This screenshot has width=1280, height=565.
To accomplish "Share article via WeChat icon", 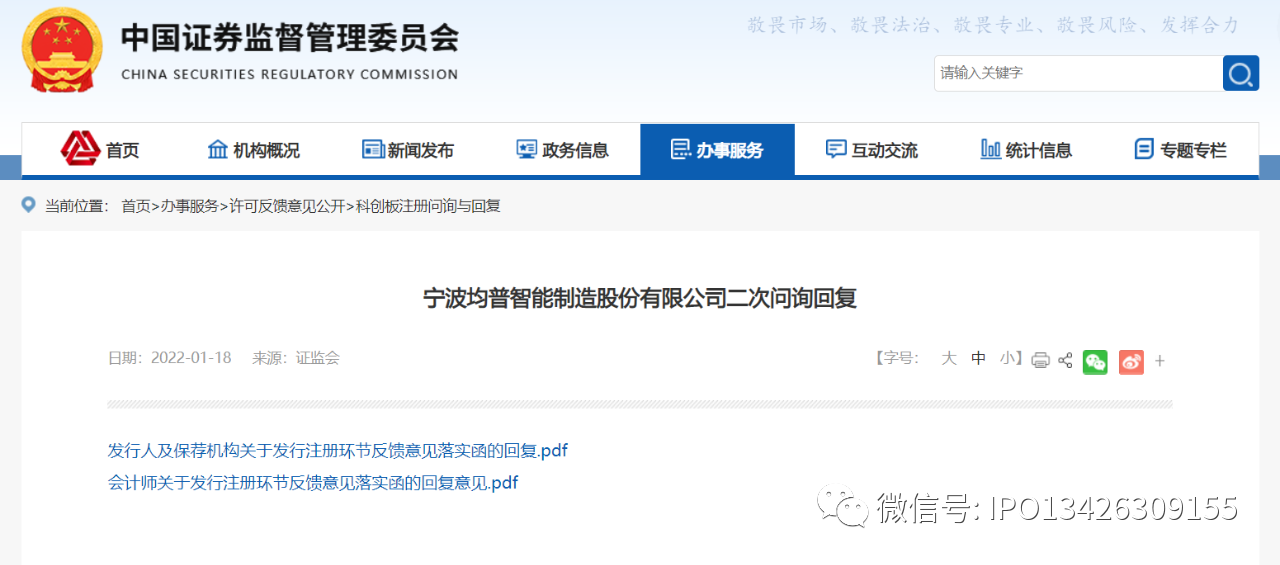I will pyautogui.click(x=1095, y=361).
